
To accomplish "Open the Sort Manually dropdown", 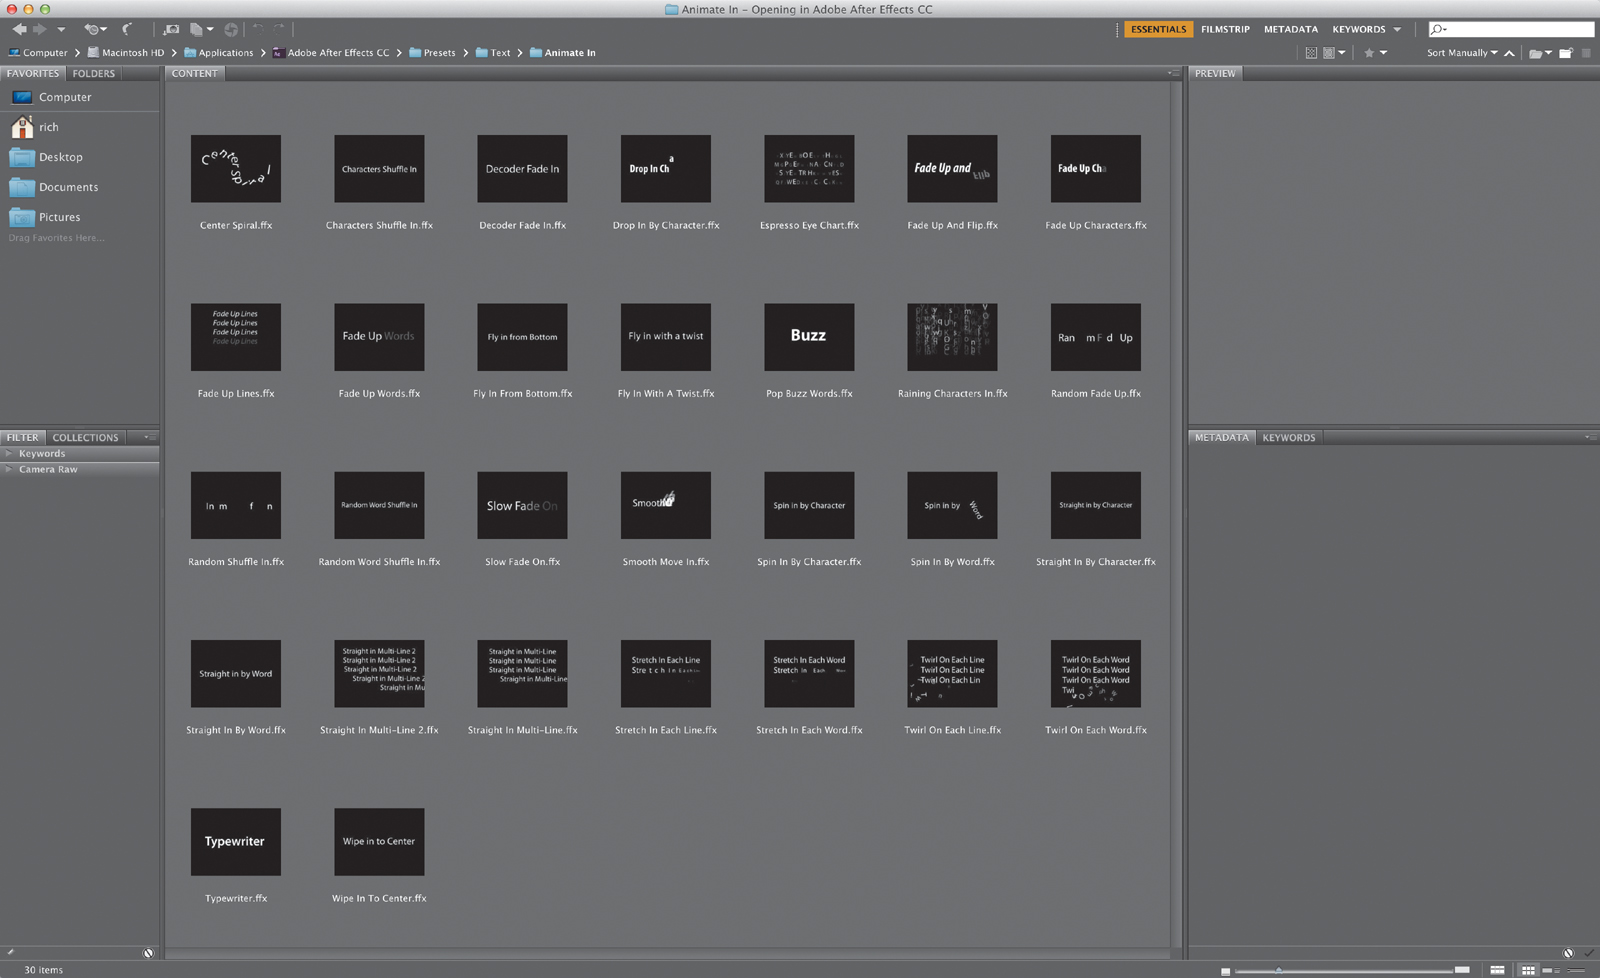I will (x=1462, y=53).
